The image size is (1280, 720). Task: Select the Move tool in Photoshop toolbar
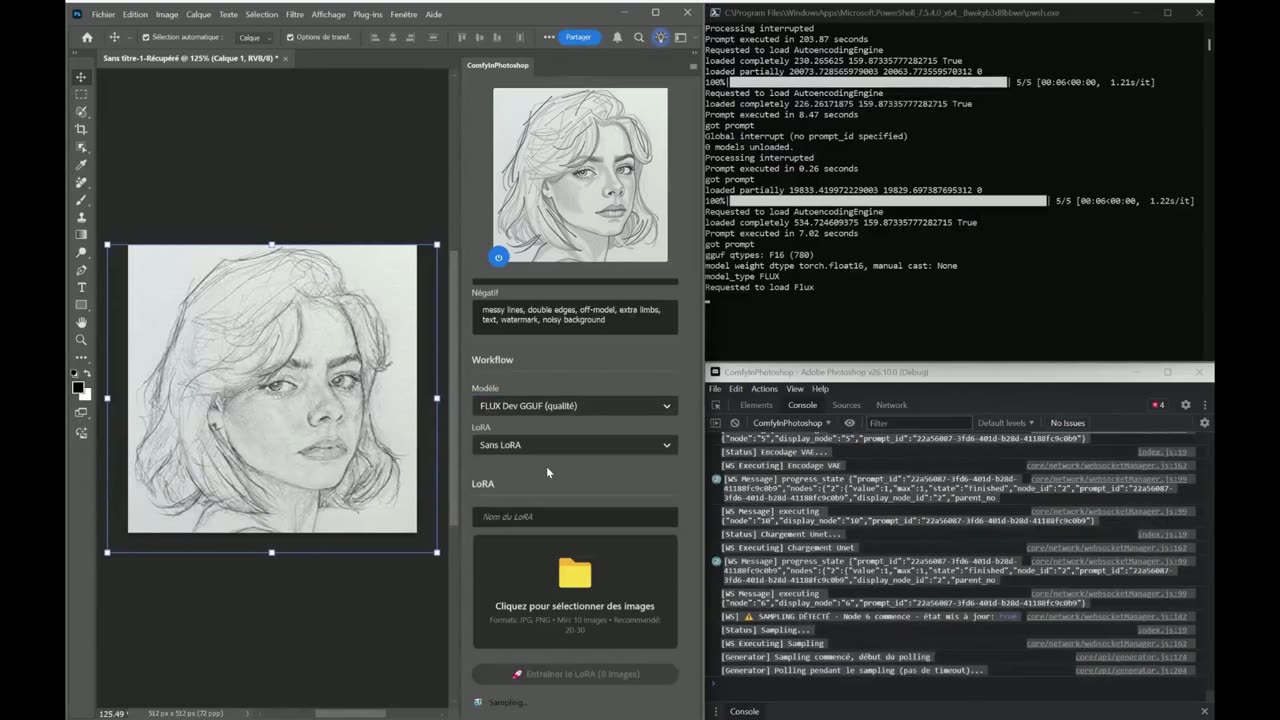81,77
